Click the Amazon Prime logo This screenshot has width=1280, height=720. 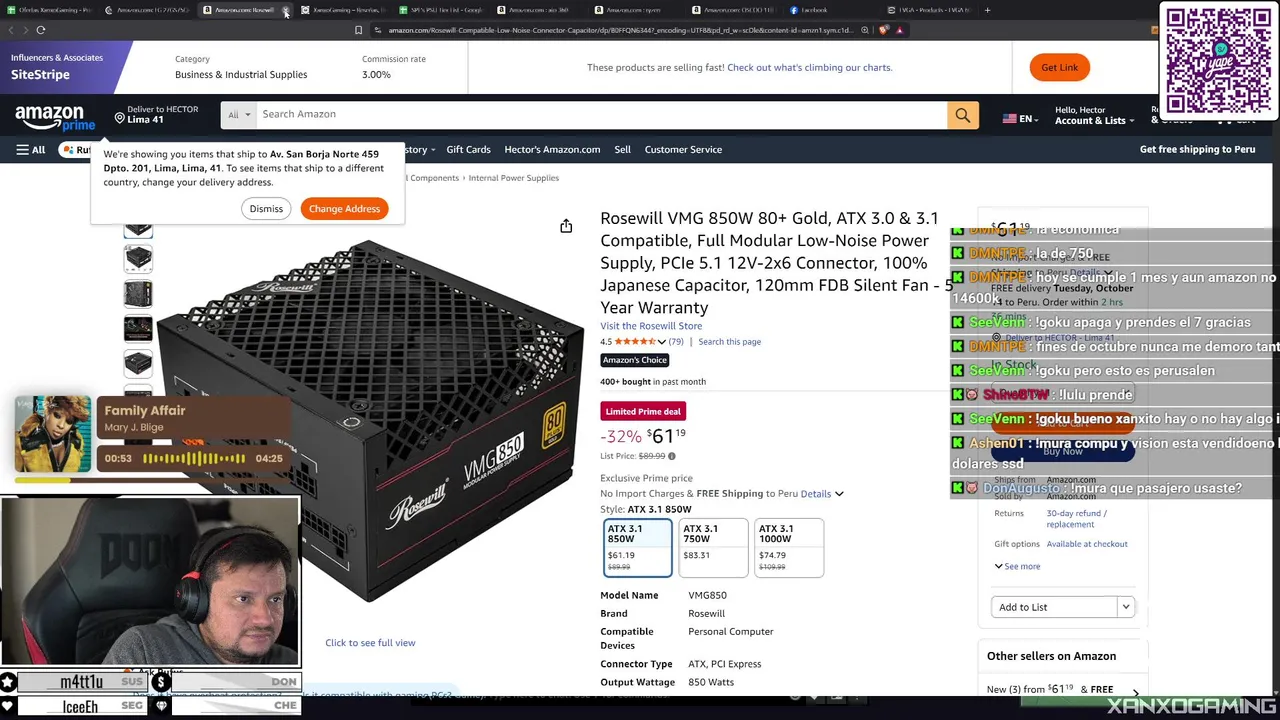click(x=54, y=118)
